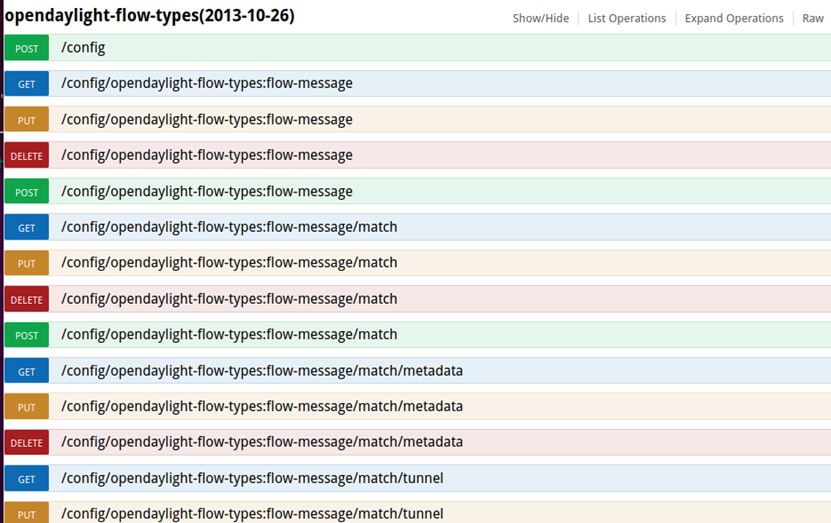Screen dimensions: 831x523
Task: Open the POST flow-message/match path link
Action: [x=229, y=335]
